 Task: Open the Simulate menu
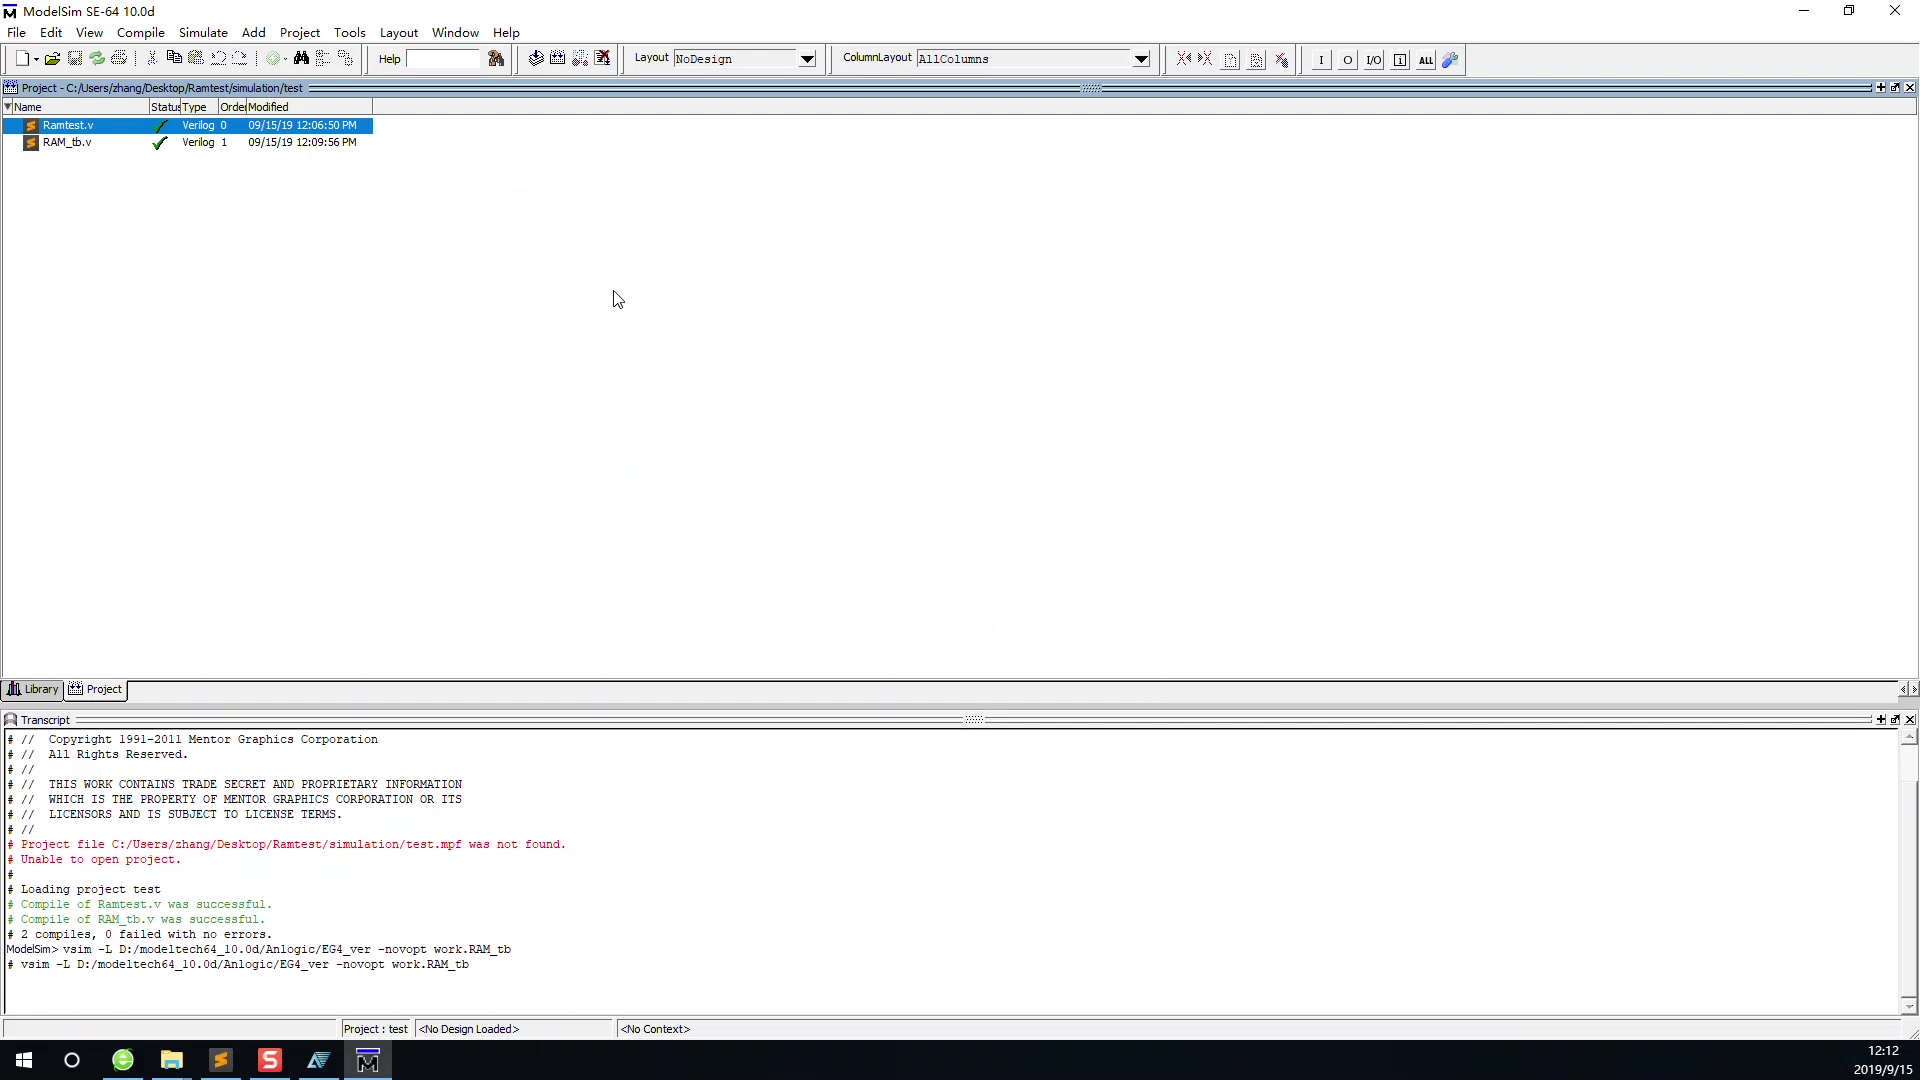click(x=203, y=32)
